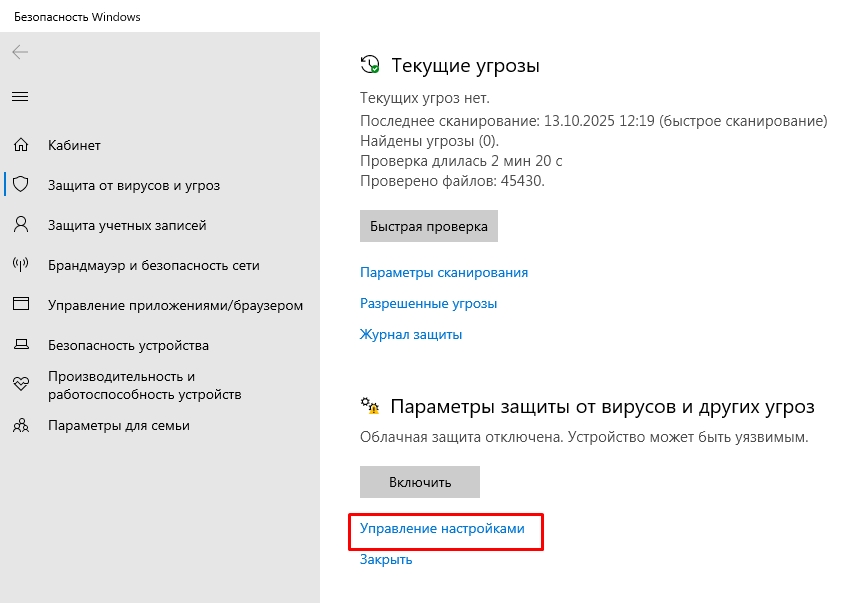Dismiss the warning via Закрыть link

click(386, 559)
